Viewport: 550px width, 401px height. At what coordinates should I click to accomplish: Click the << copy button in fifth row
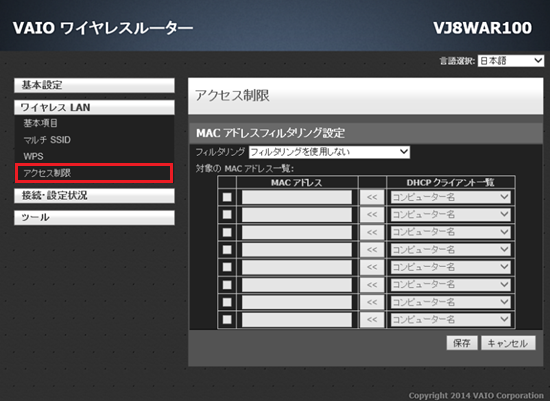point(372,267)
